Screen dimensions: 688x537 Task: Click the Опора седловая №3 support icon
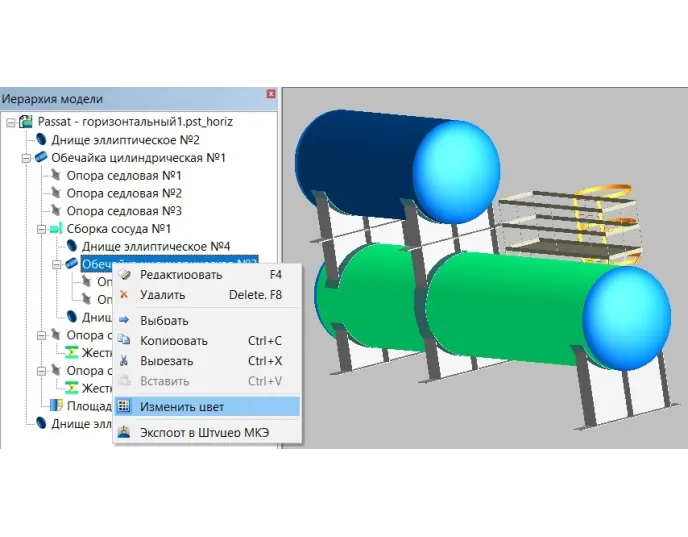56,211
